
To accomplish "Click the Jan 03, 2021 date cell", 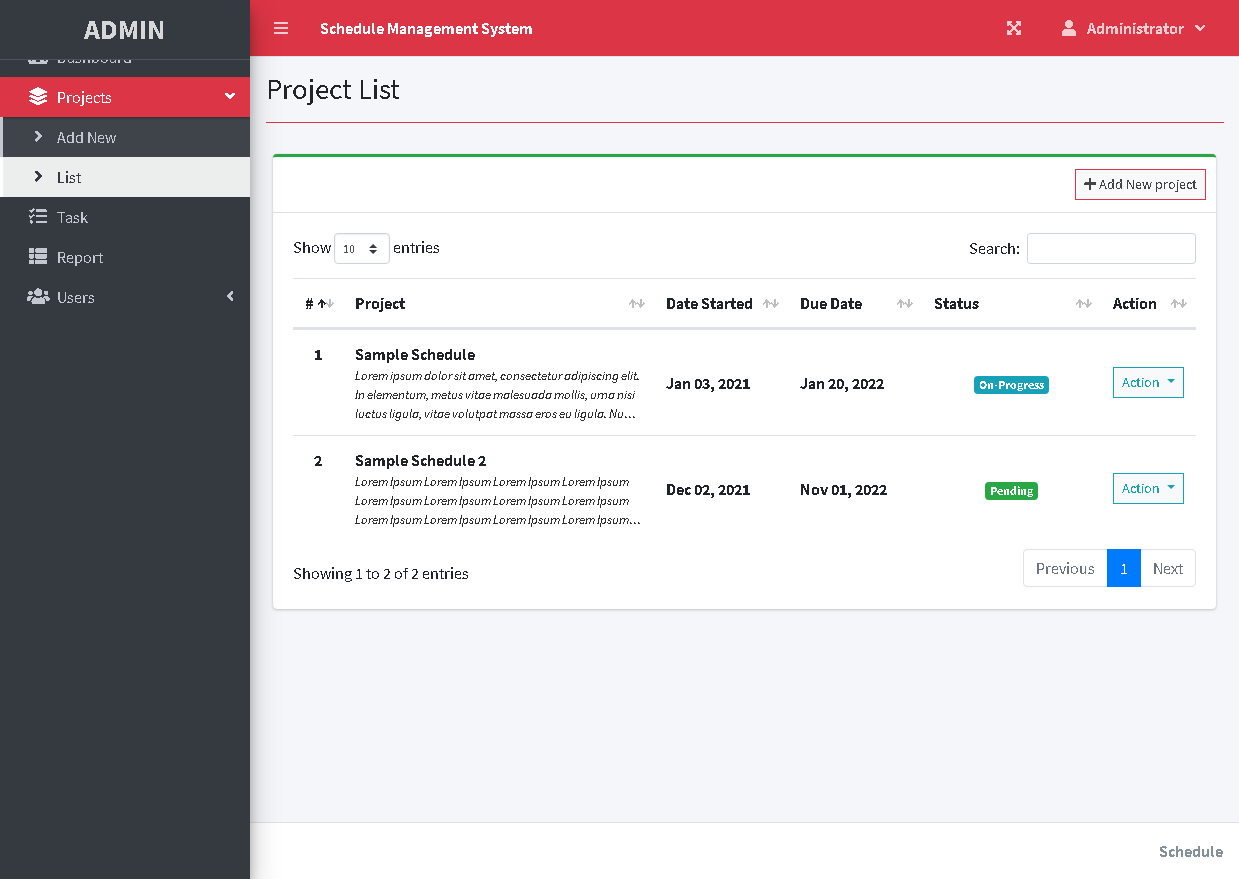I will tap(708, 384).
